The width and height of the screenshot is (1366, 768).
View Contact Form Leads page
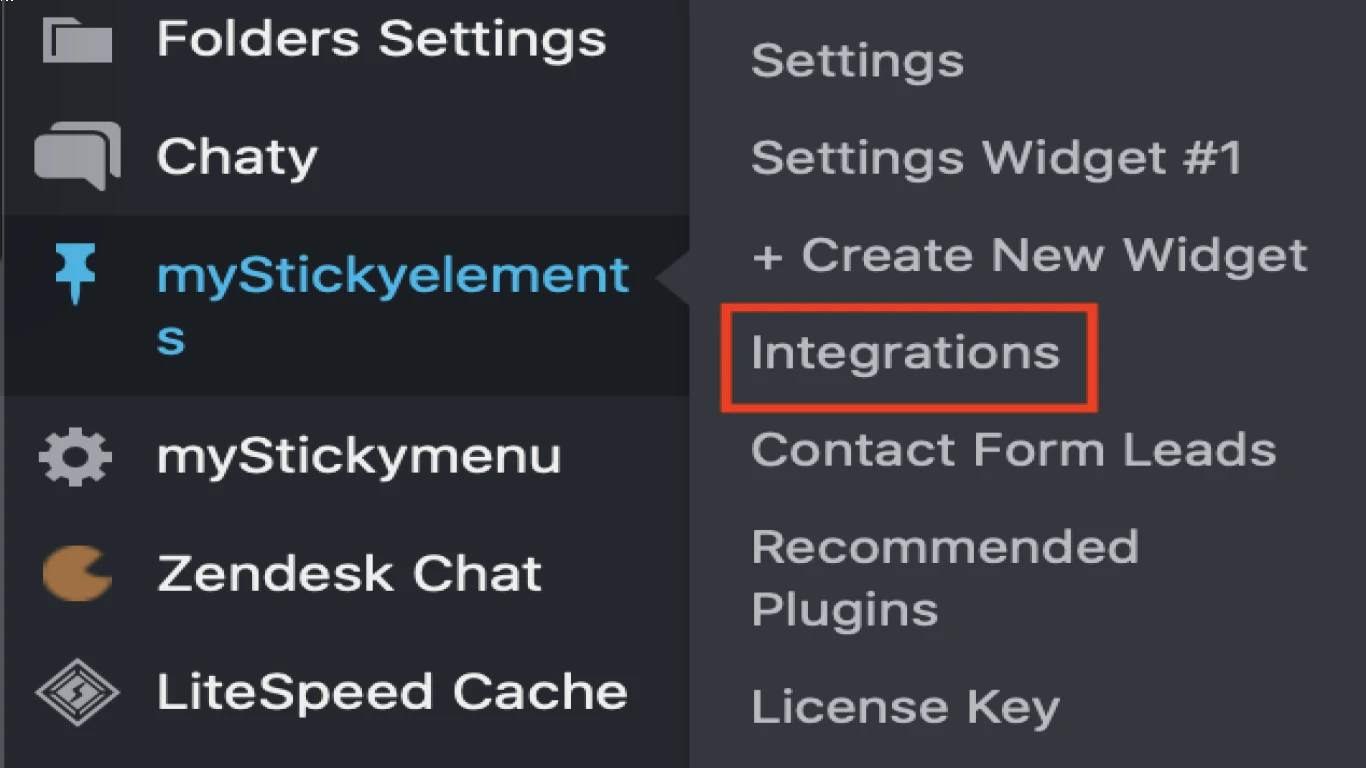click(1013, 450)
